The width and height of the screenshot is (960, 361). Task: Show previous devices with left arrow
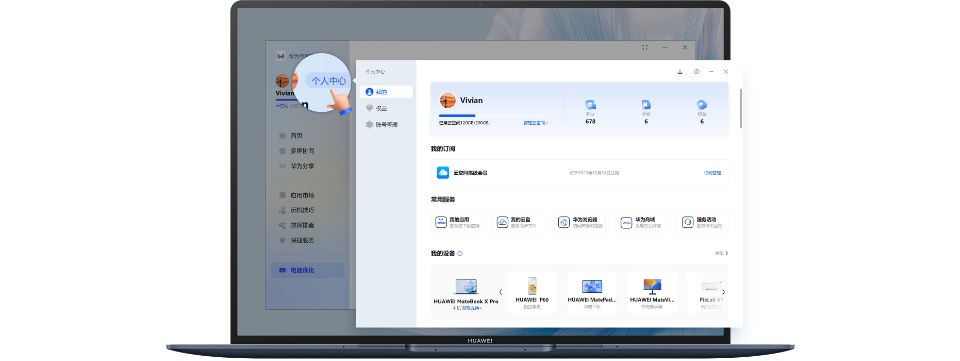point(500,292)
